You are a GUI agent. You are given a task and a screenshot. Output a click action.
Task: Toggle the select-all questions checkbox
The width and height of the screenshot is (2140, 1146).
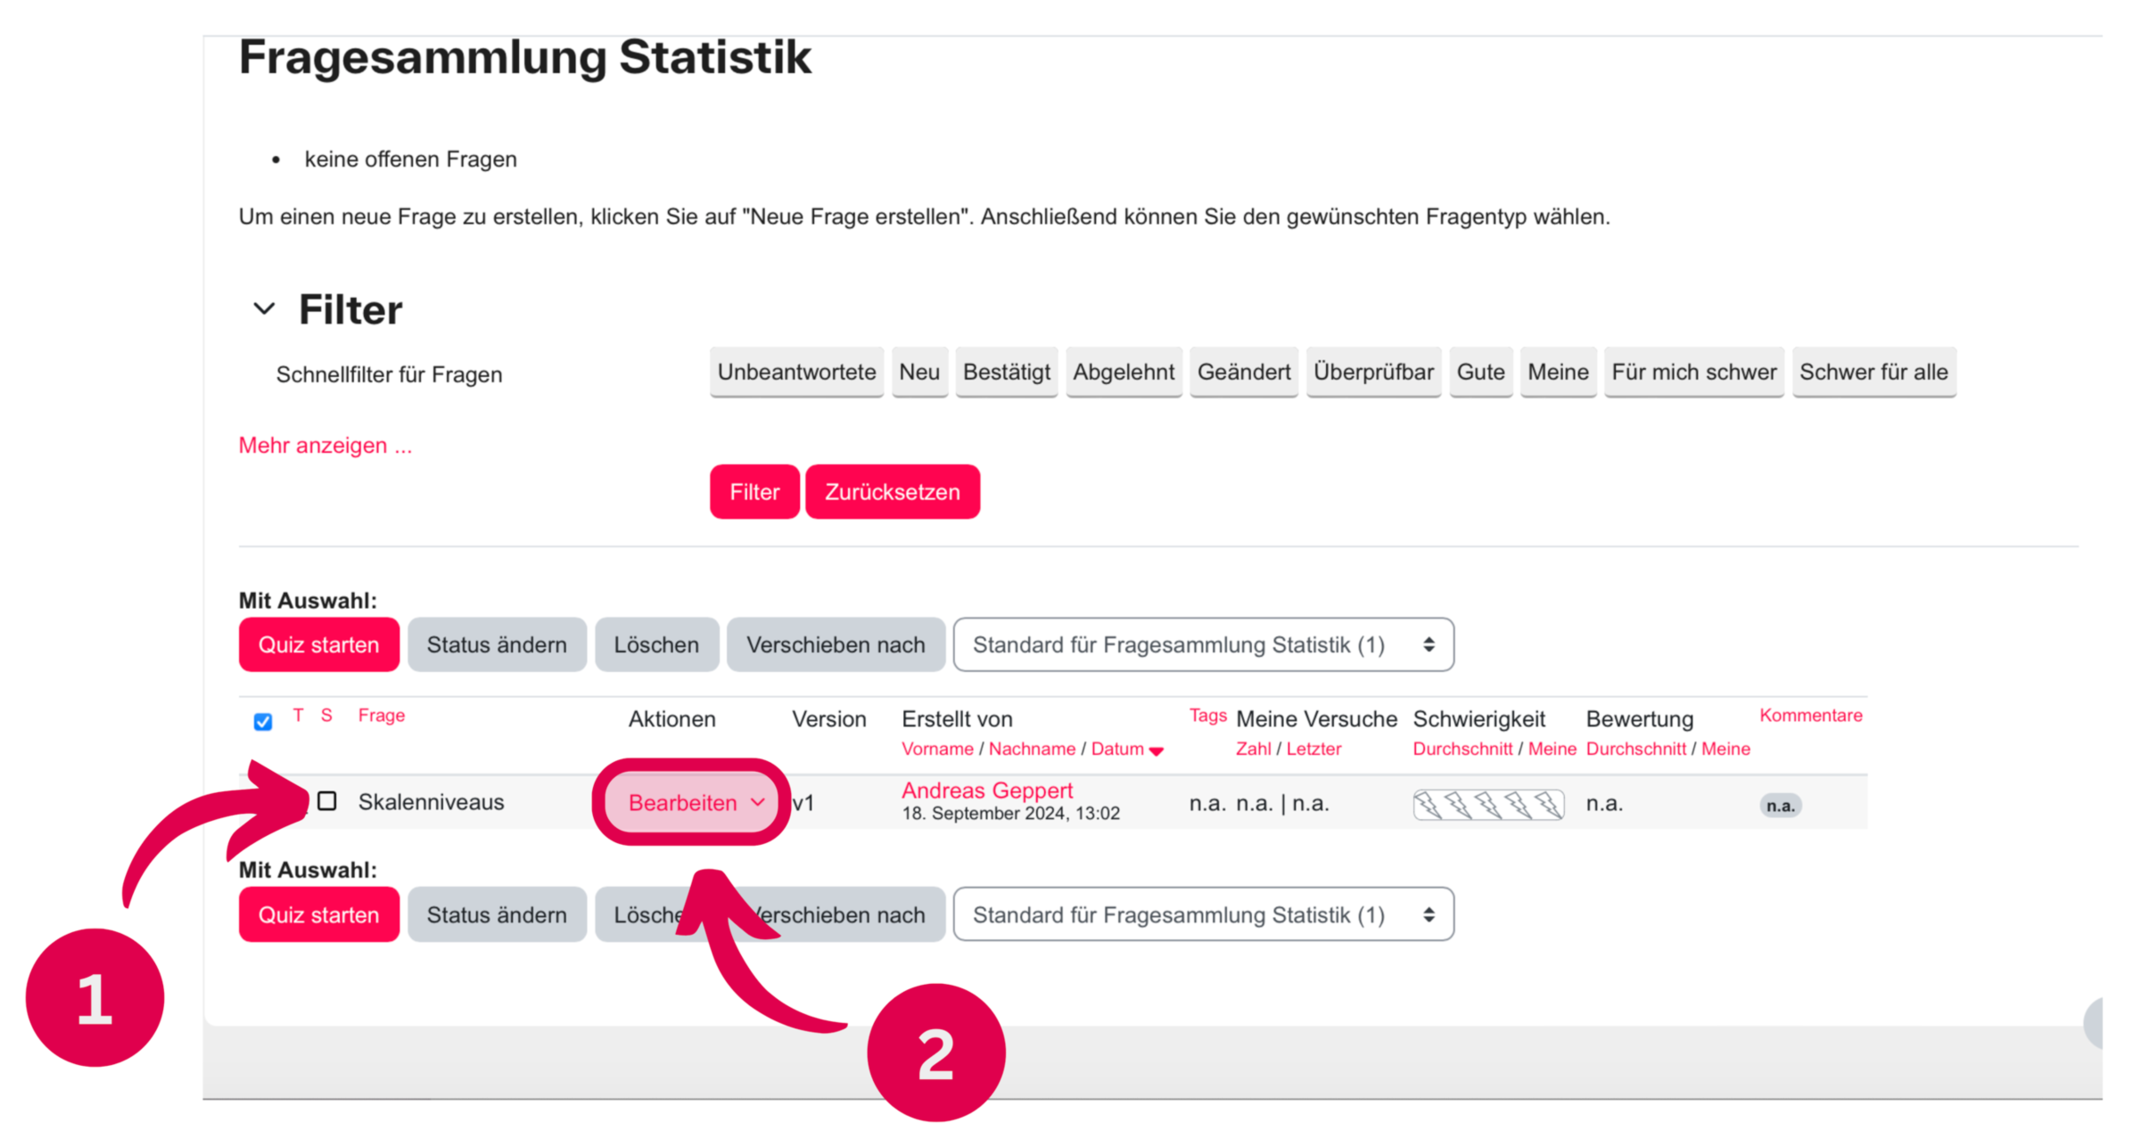point(263,721)
